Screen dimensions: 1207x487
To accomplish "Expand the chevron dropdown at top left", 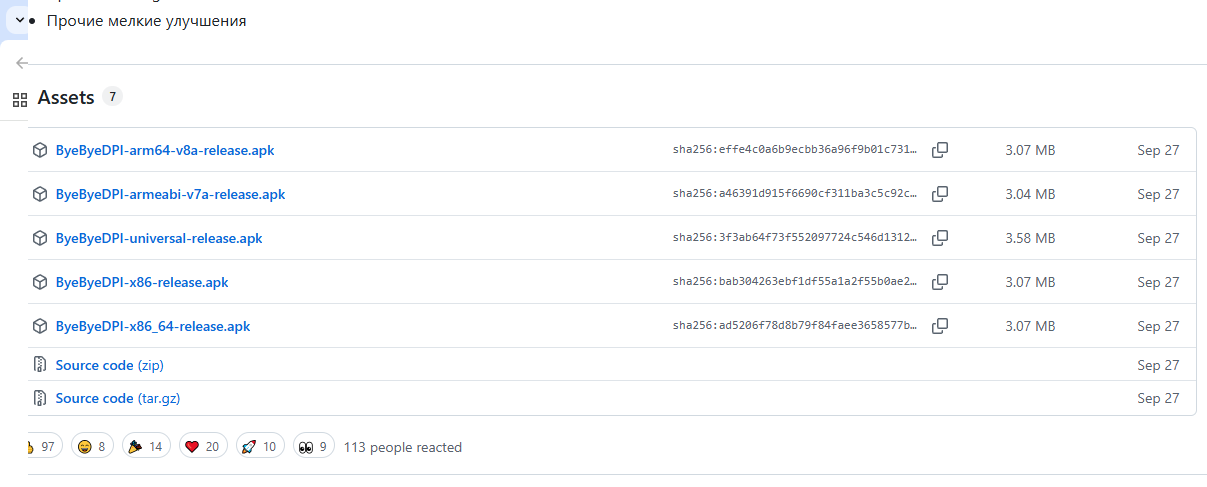I will coord(19,20).
